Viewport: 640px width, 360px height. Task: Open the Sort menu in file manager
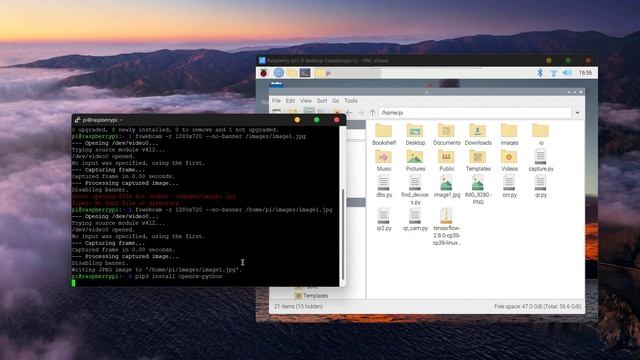pos(322,100)
